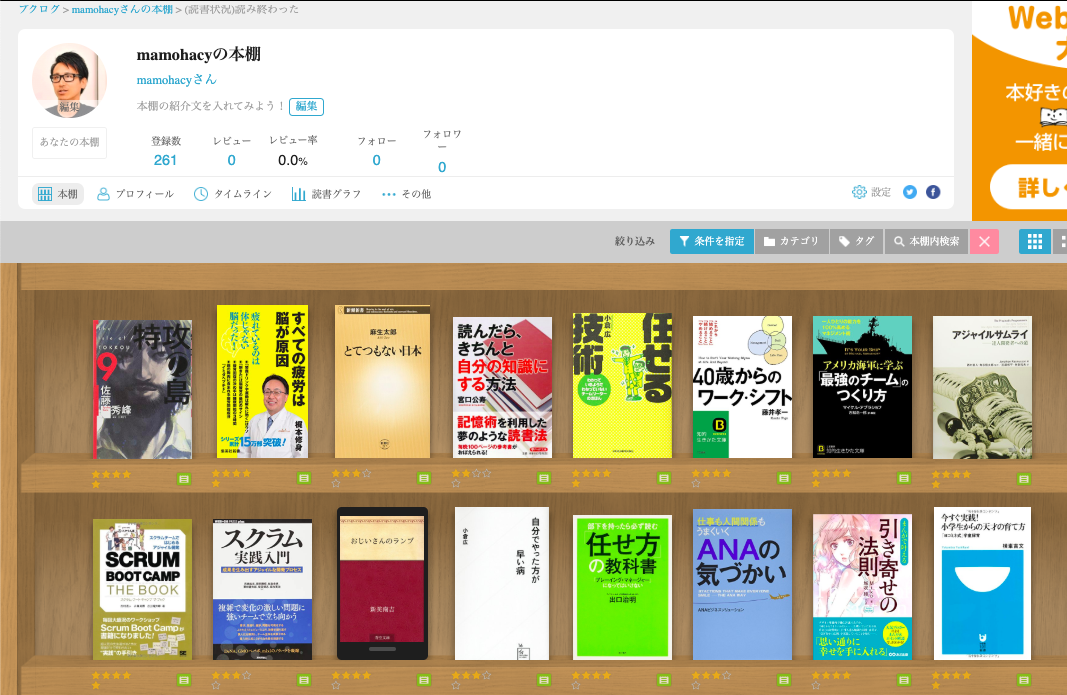This screenshot has width=1067, height=695.
Task: Open 小学生からの天才の育て方 book cover
Action: pos(982,583)
